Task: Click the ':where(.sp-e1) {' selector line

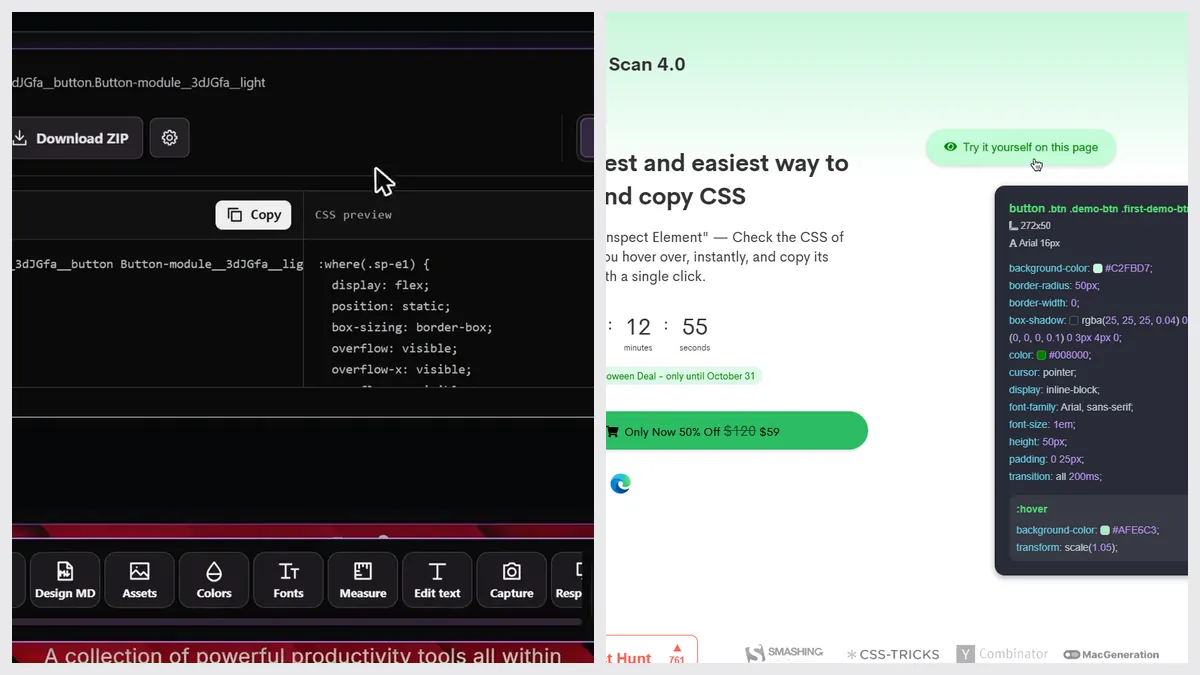Action: click(x=374, y=265)
